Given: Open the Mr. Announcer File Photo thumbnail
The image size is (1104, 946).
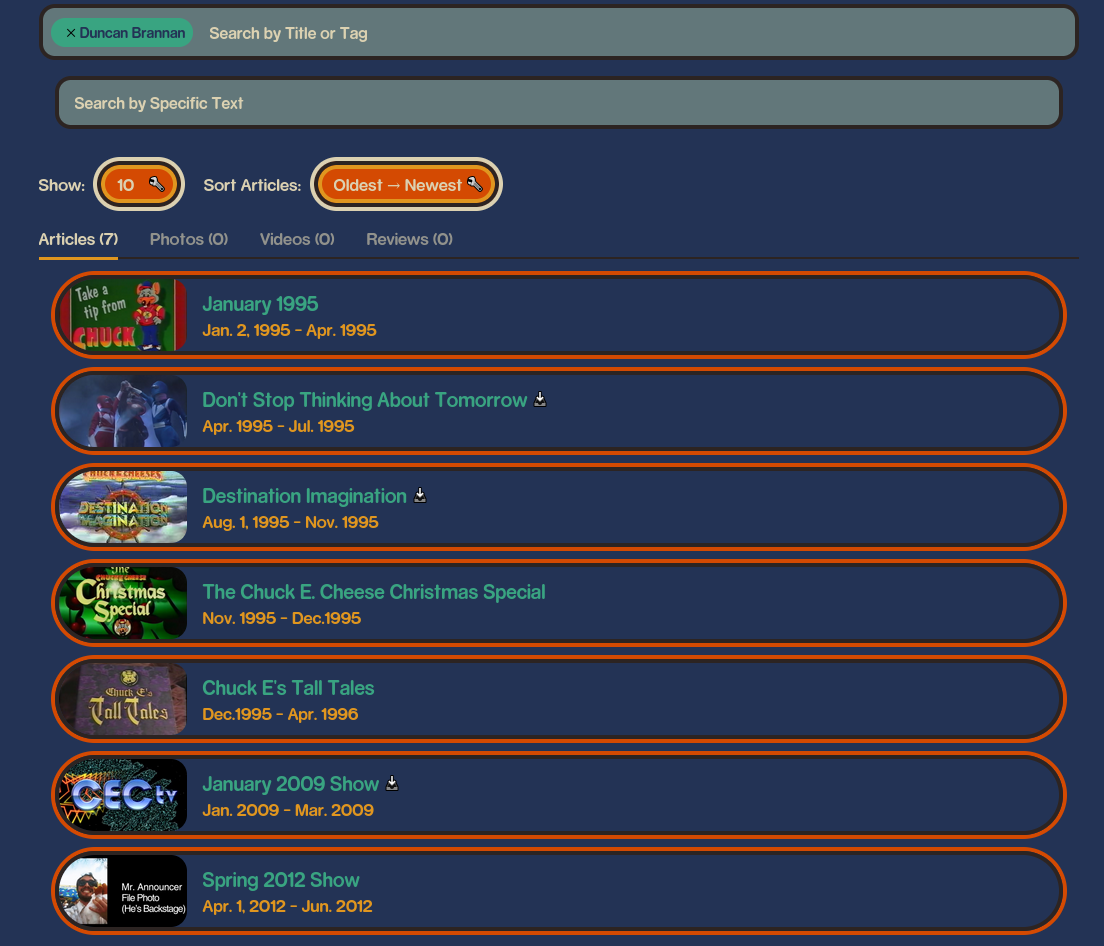Looking at the screenshot, I should [123, 891].
